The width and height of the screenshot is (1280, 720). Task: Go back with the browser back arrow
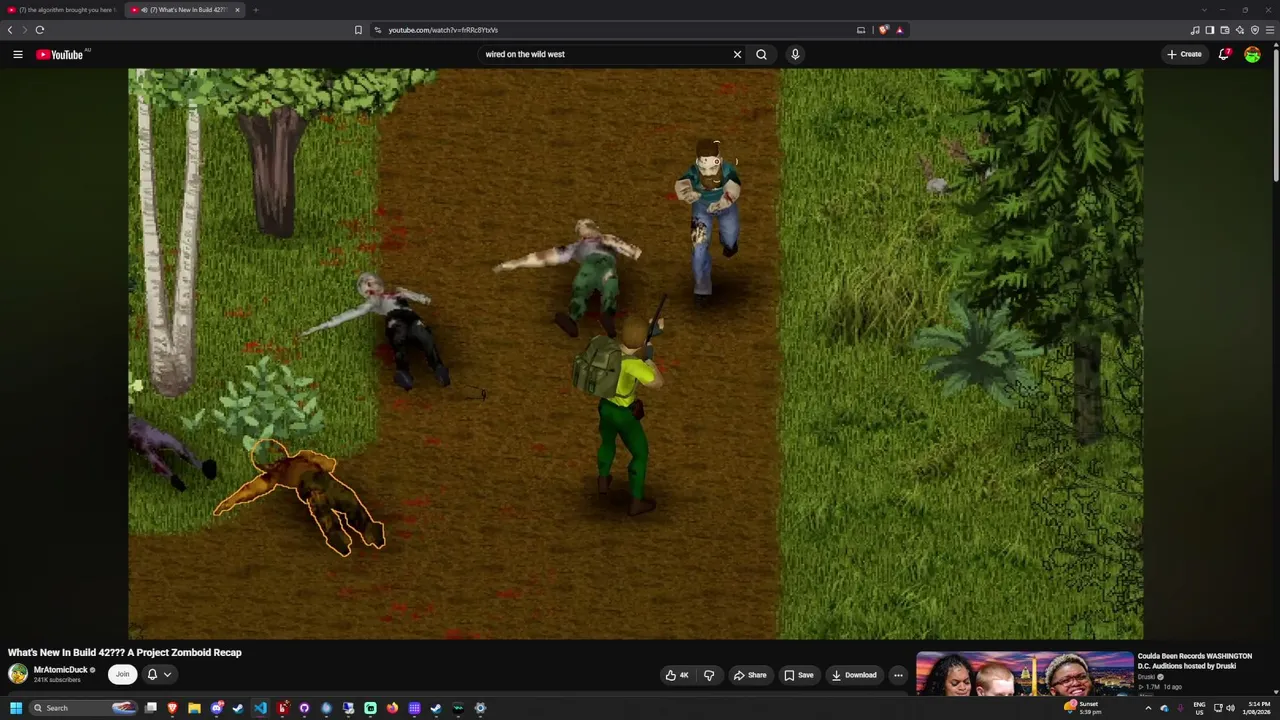pos(10,30)
